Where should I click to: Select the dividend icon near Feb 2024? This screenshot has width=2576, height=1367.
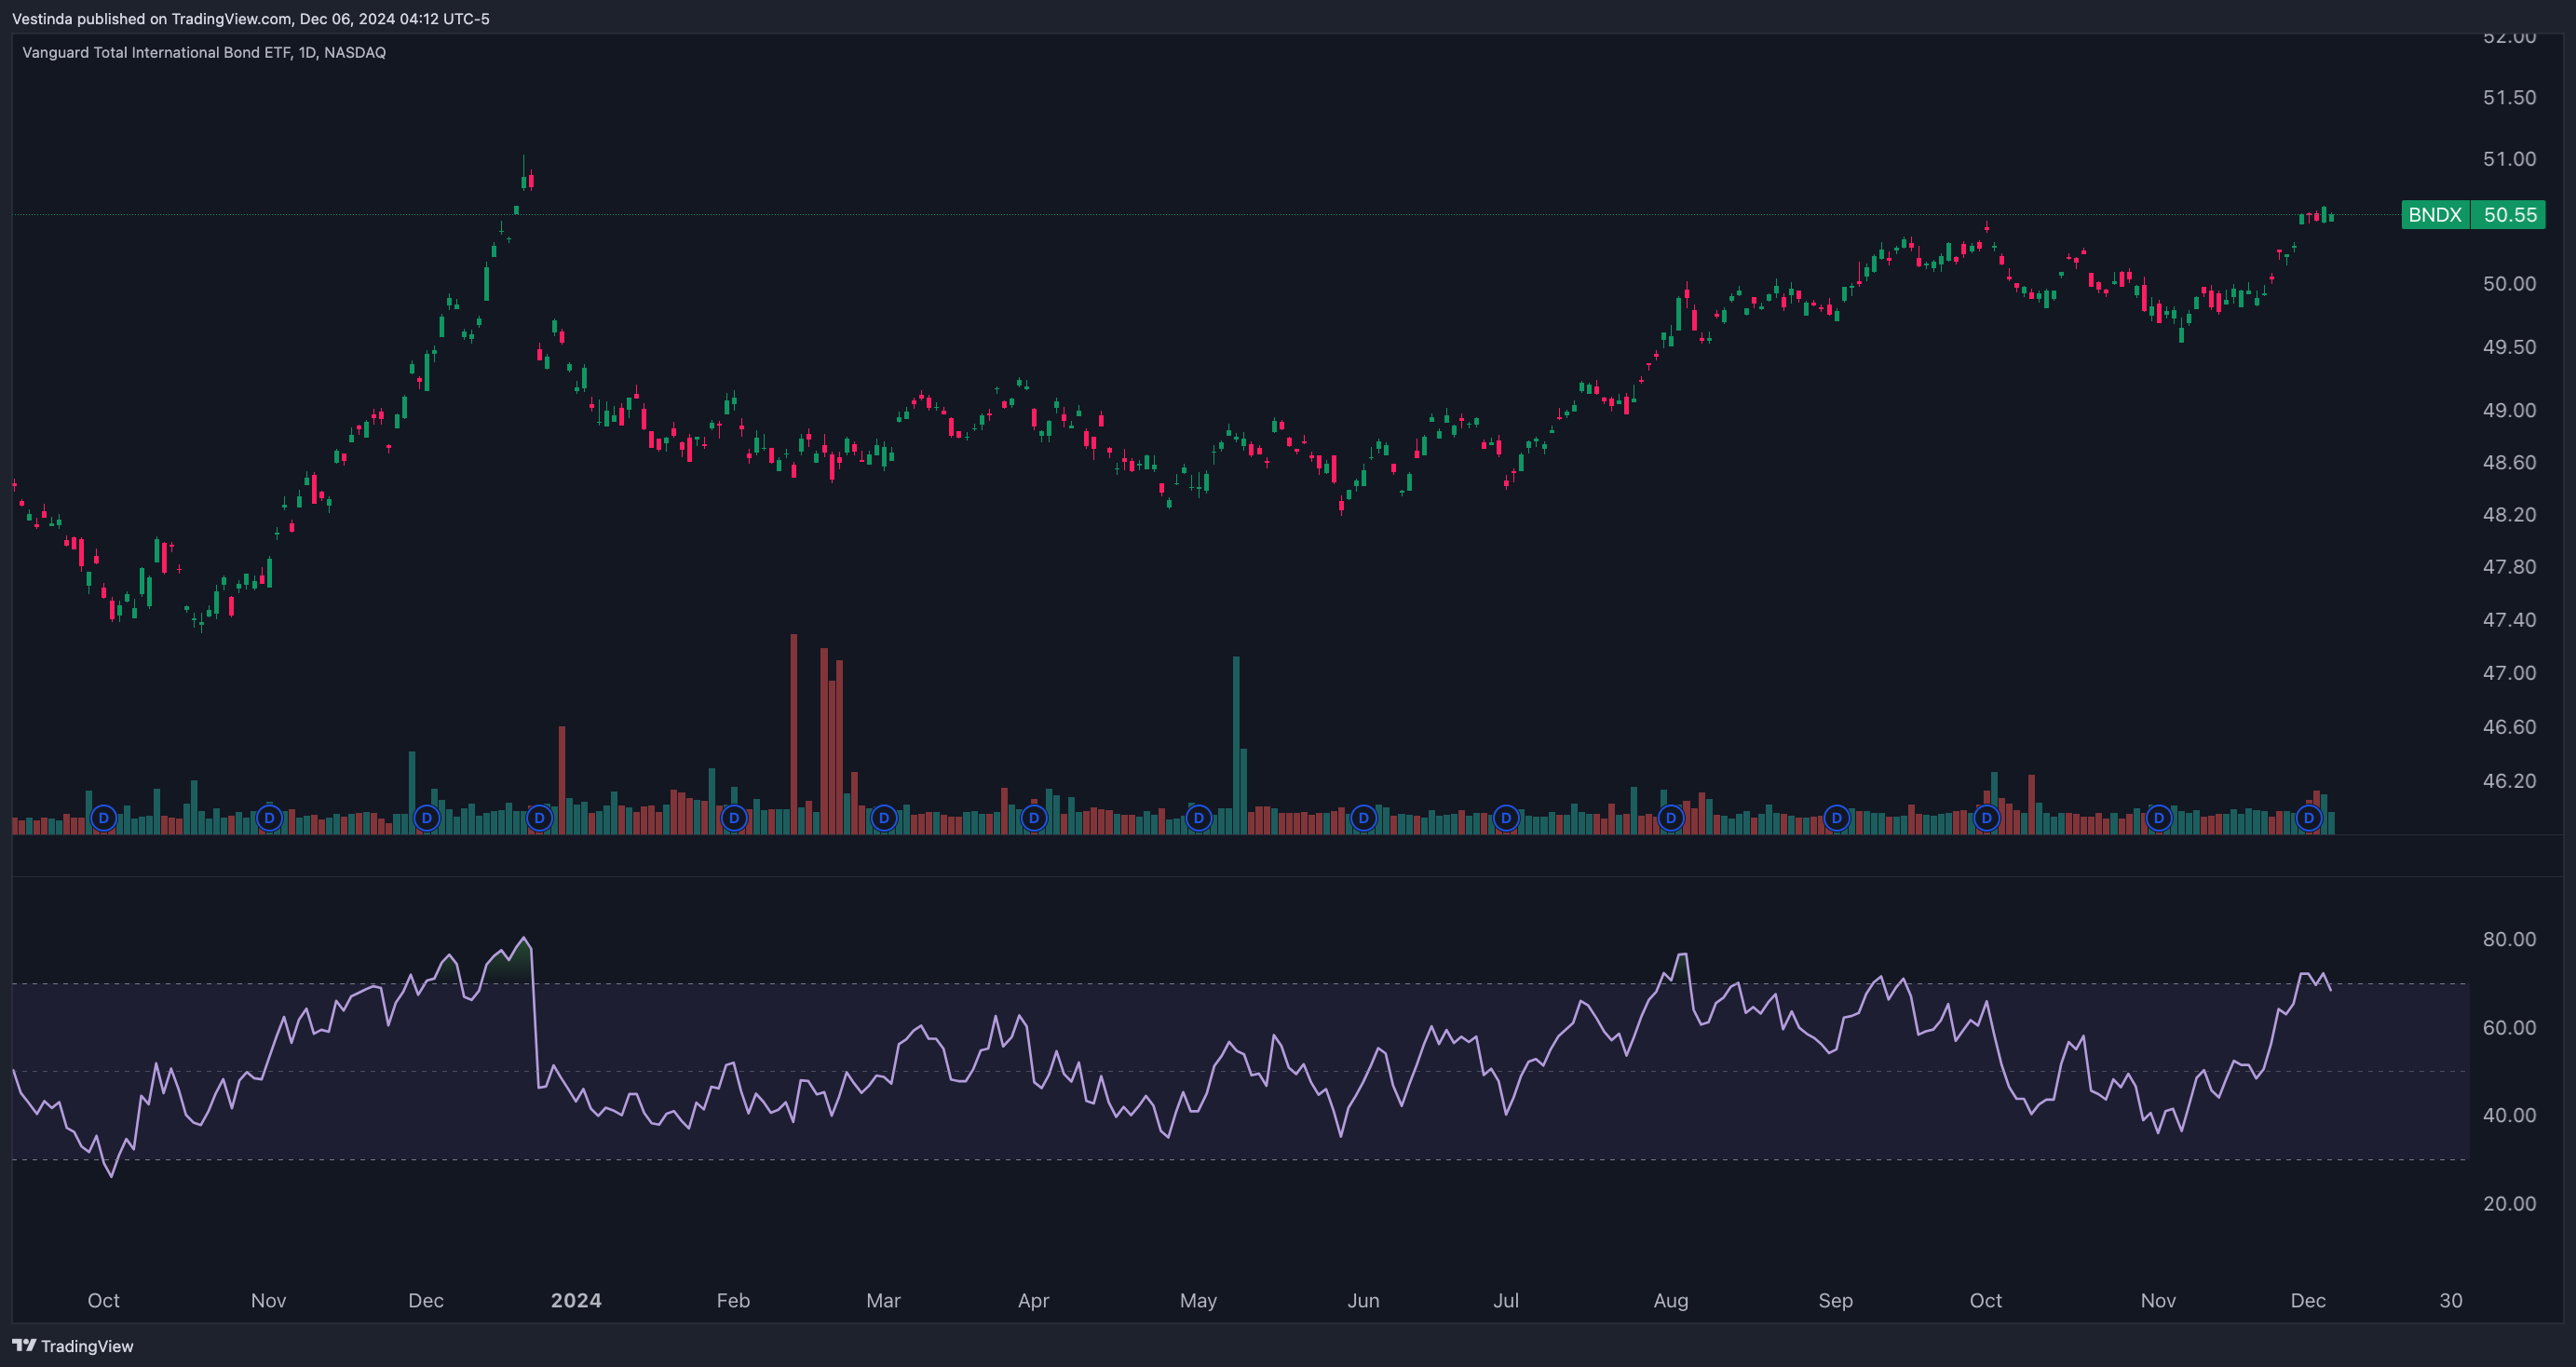tap(734, 818)
